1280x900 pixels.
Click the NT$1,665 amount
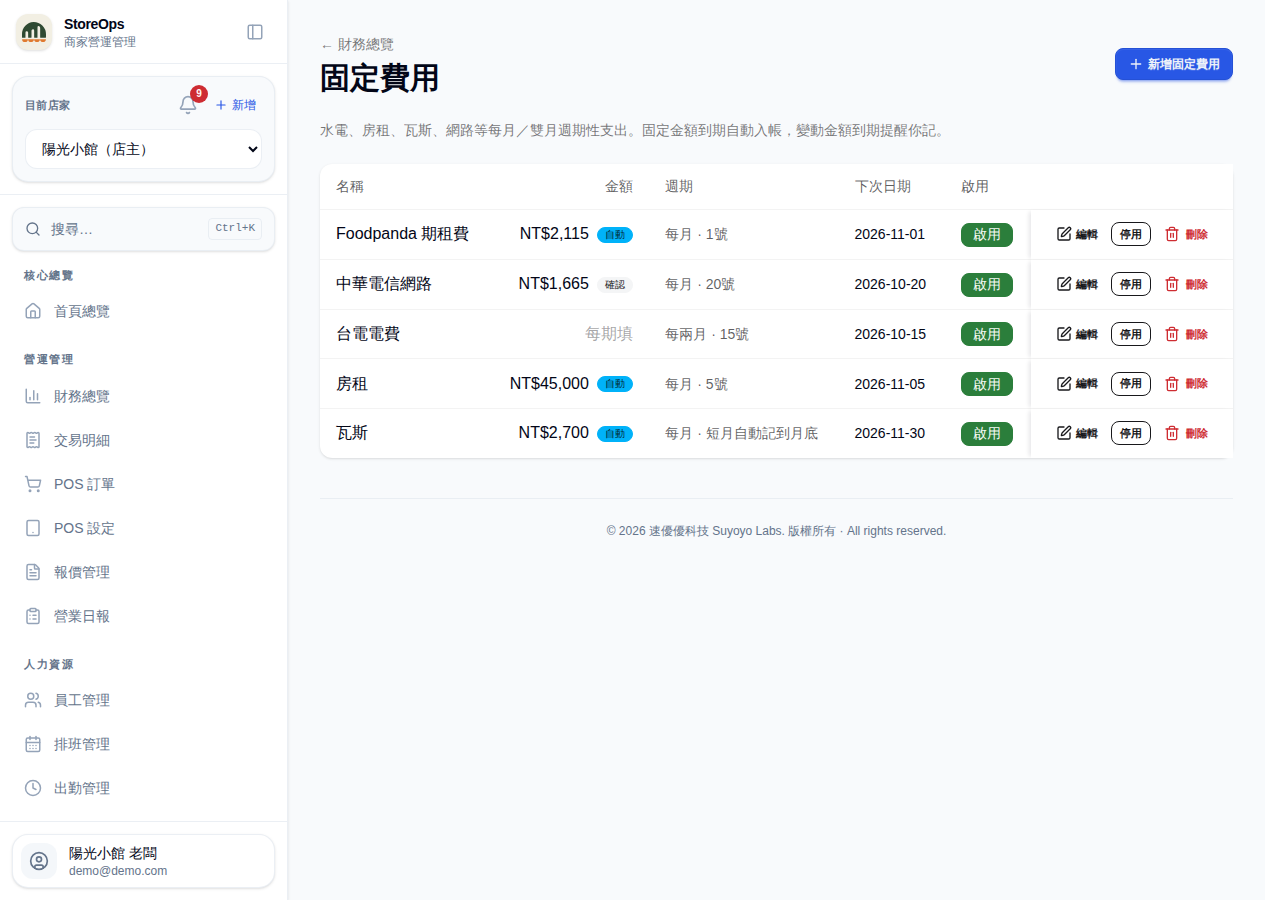click(x=553, y=284)
